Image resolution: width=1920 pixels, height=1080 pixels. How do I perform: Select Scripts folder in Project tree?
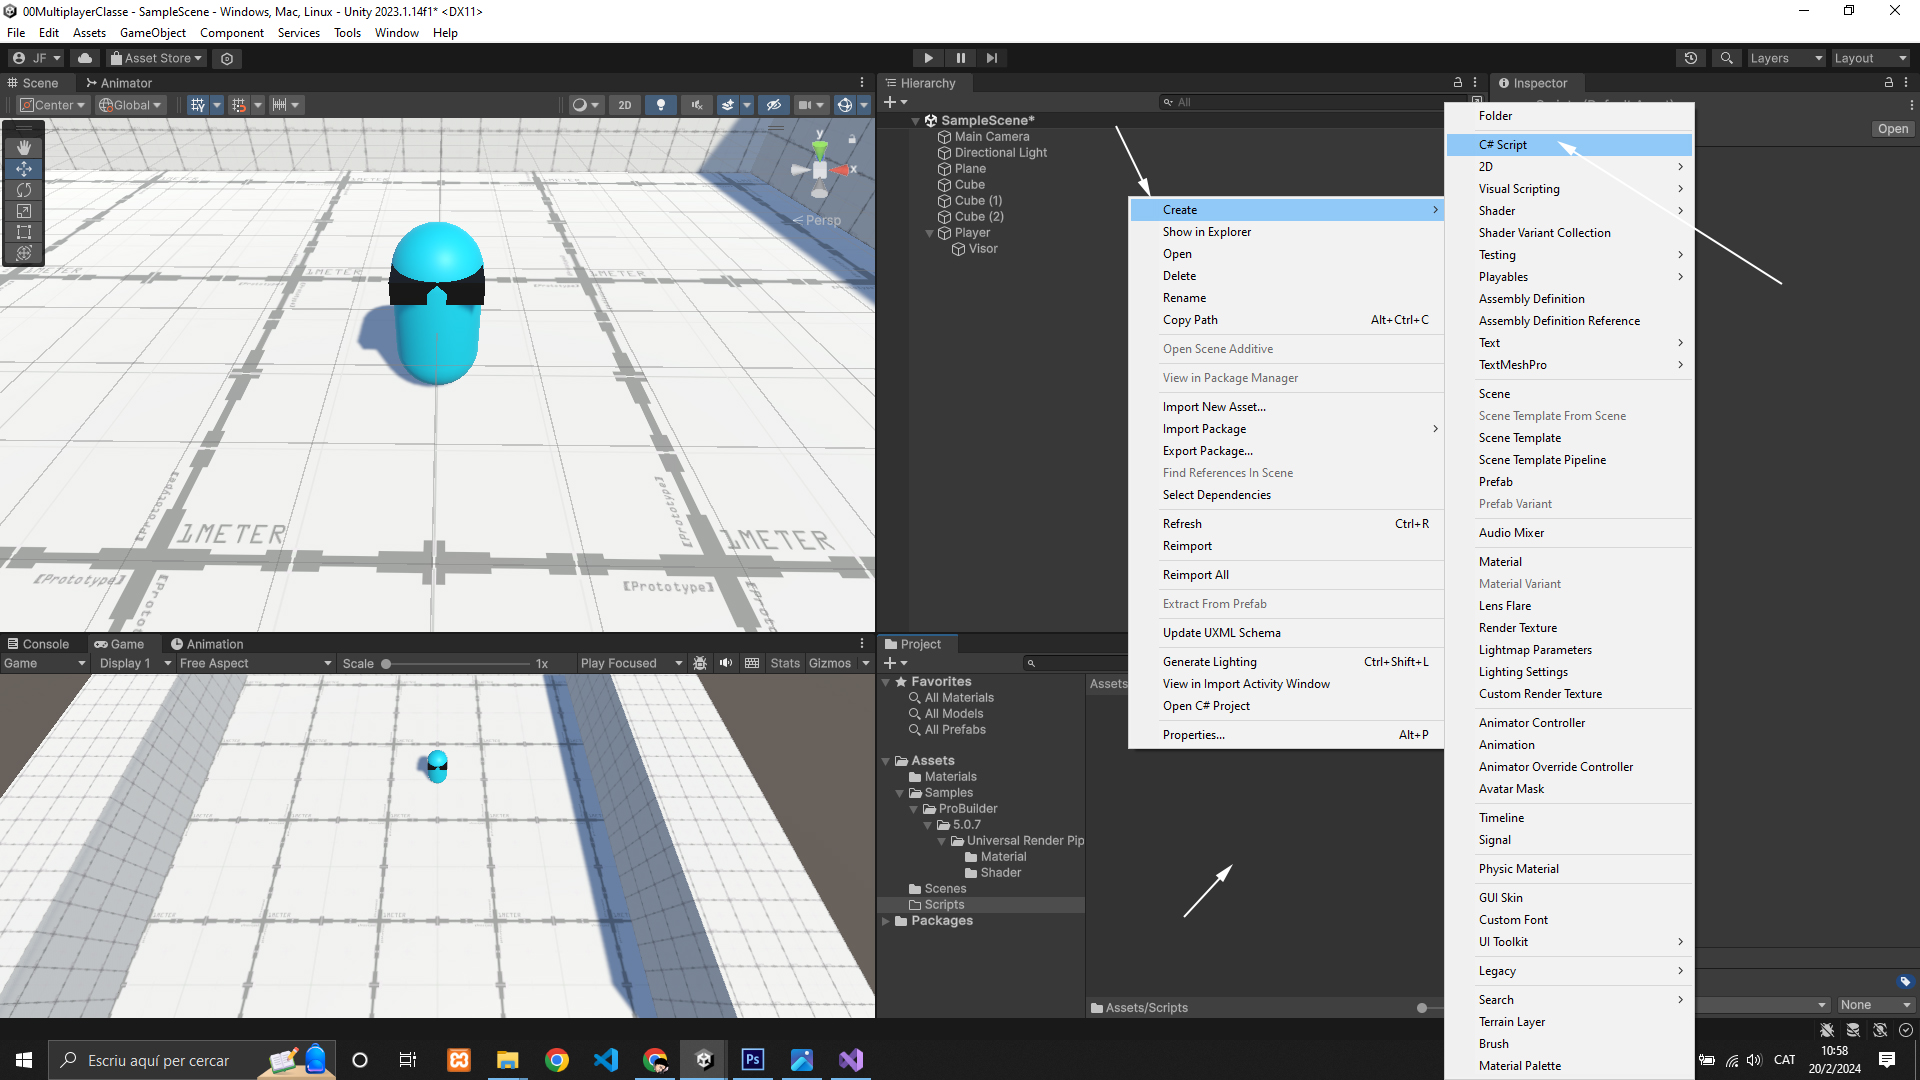[x=944, y=905]
